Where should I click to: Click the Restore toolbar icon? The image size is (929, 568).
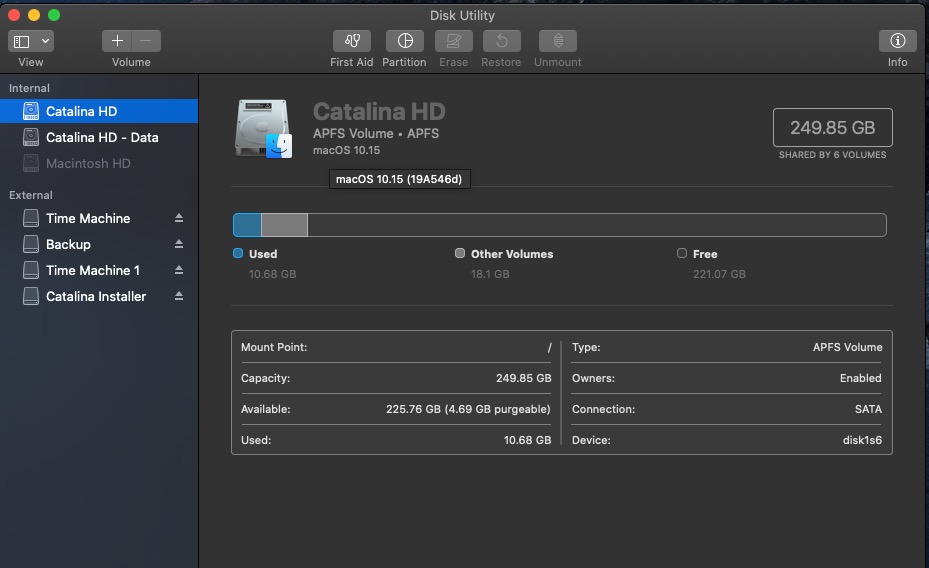502,41
